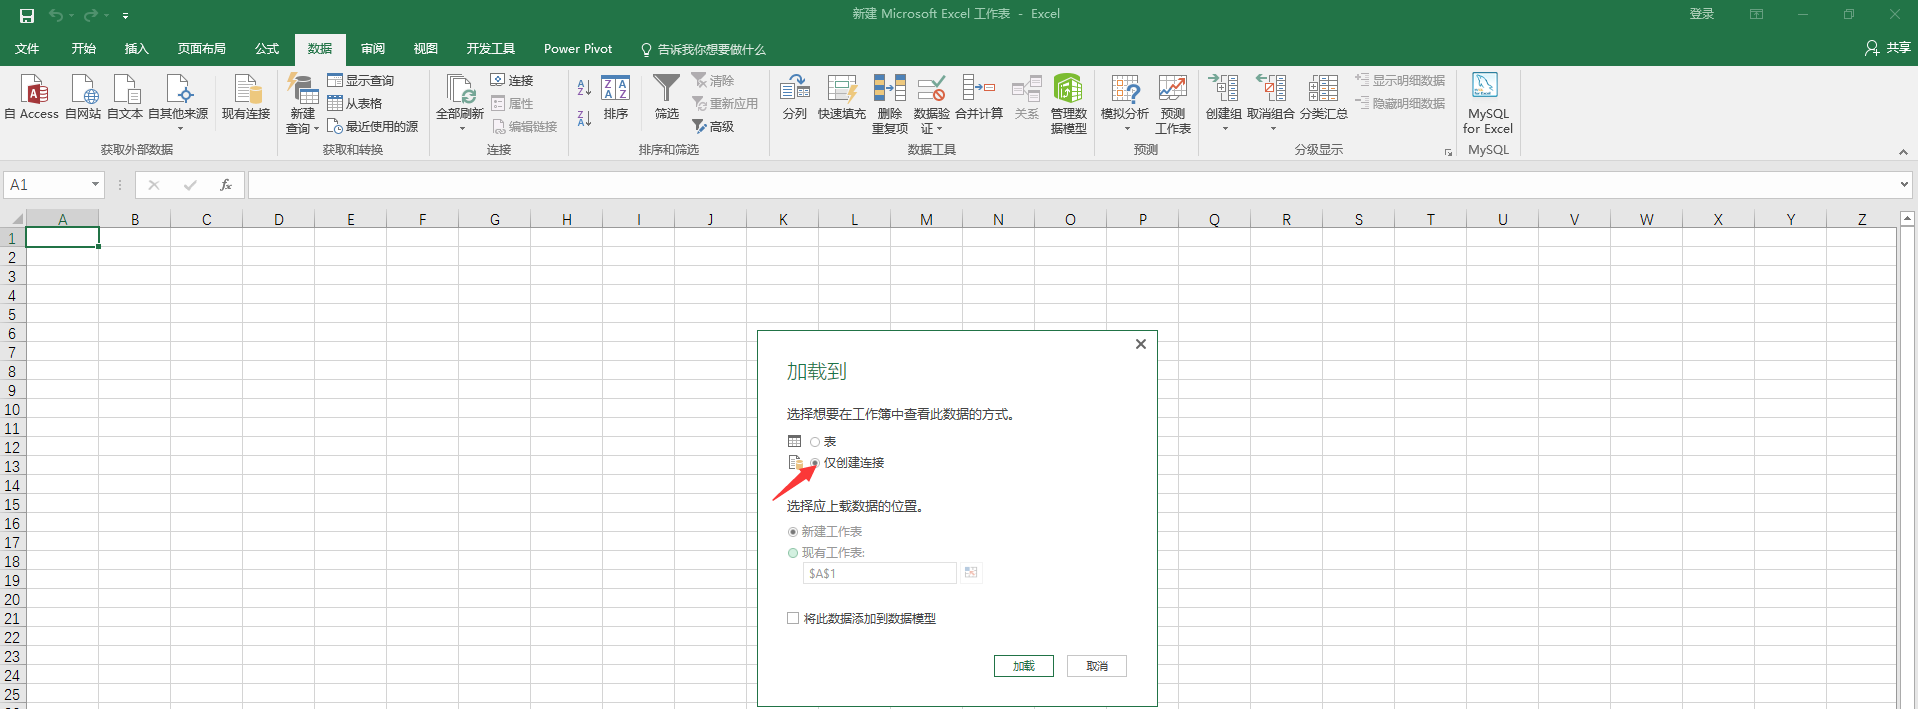Open existing connections (现有连接)
The width and height of the screenshot is (1918, 709).
click(x=246, y=97)
